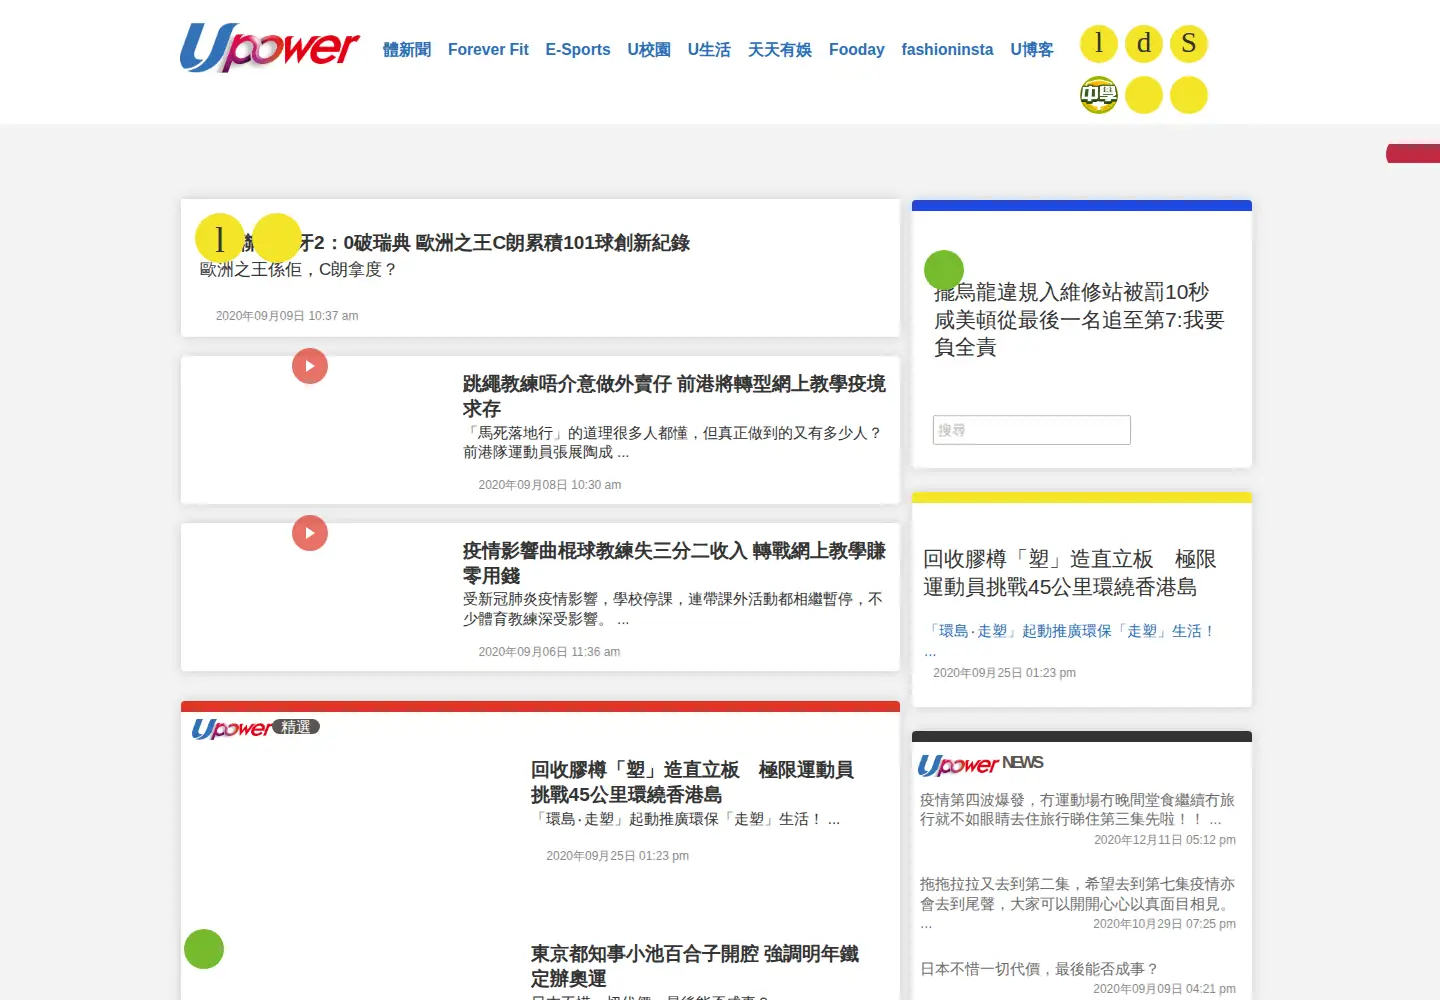Image resolution: width=1440 pixels, height=1000 pixels.
Task: Click the header yellow circle lettered "d"
Action: click(x=1144, y=44)
